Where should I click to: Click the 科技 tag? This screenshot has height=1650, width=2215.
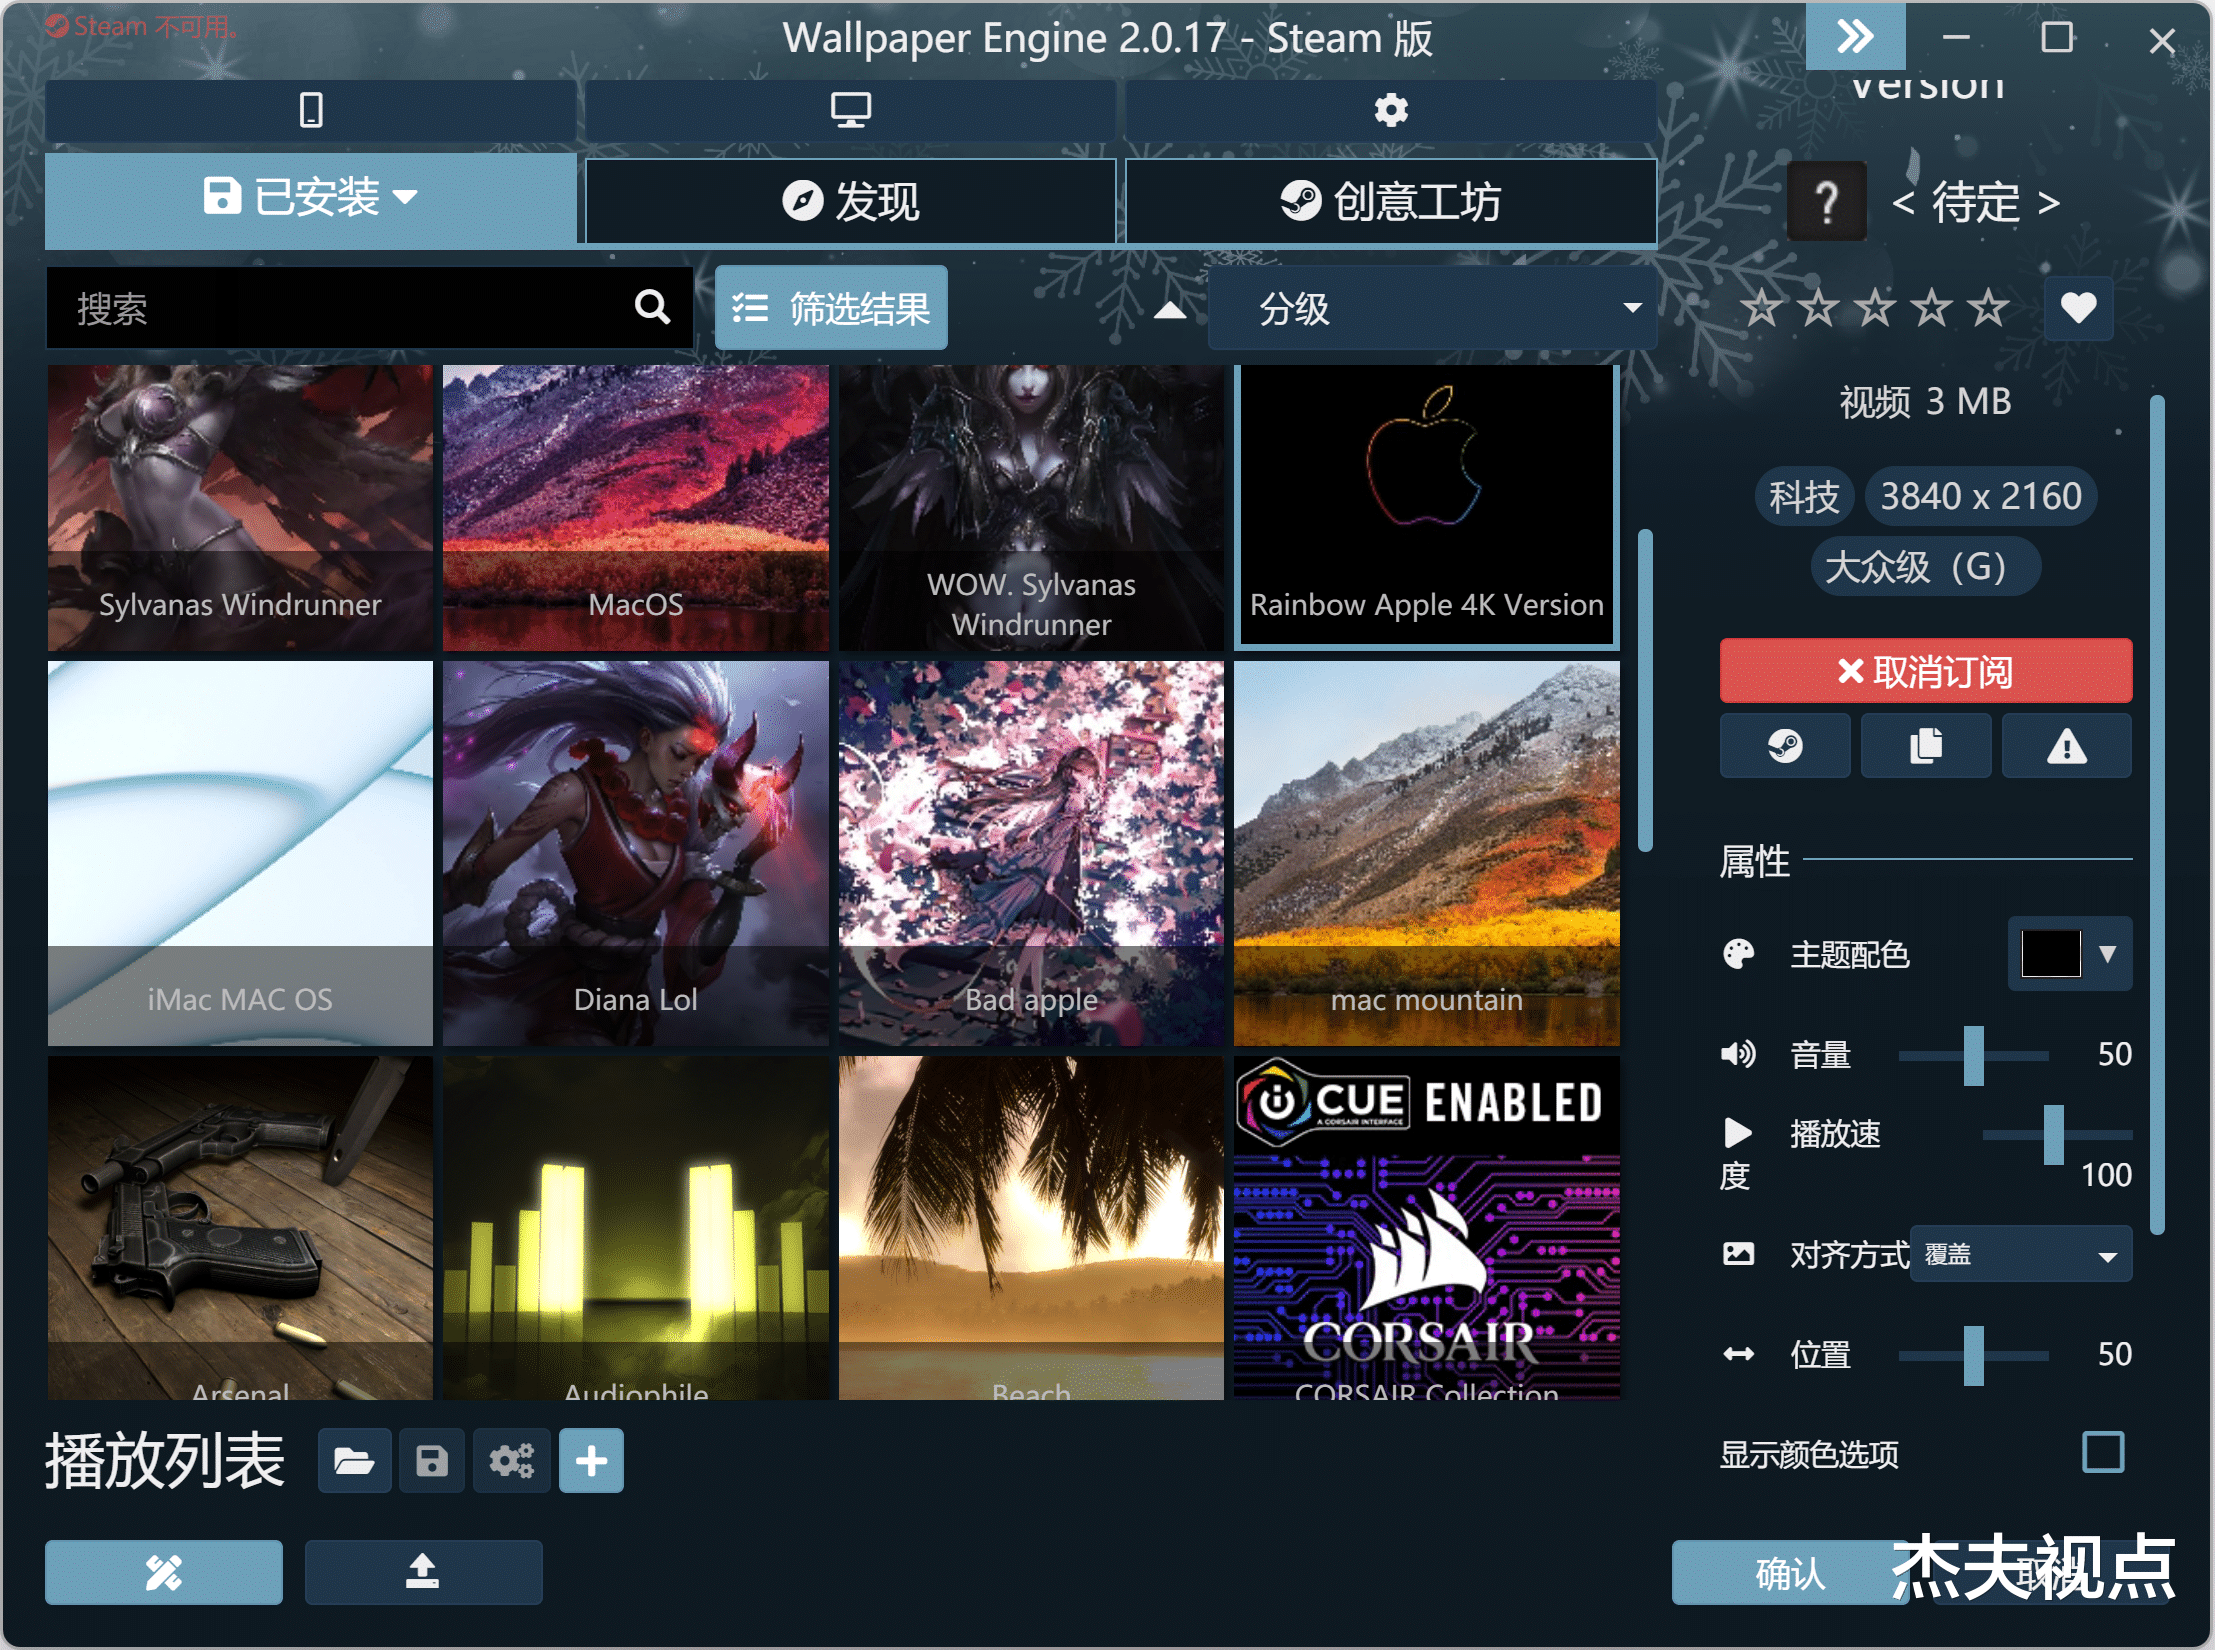pos(1804,496)
